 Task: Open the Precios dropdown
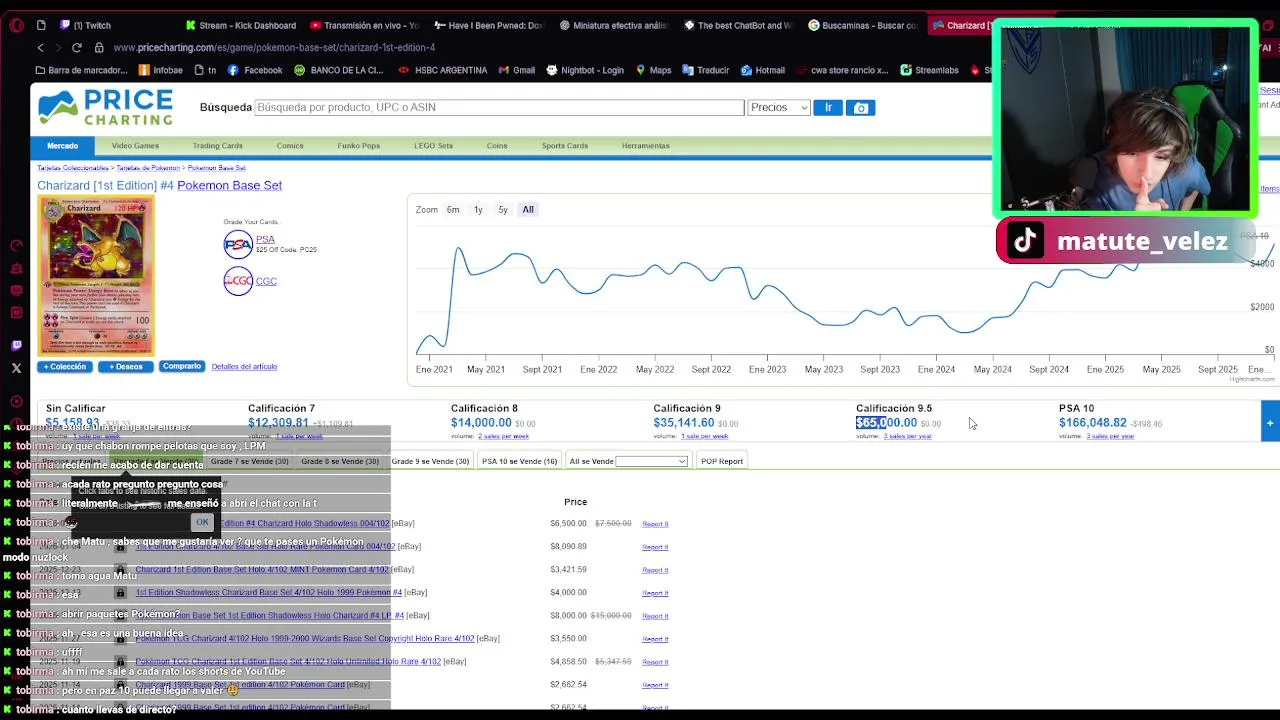(x=778, y=107)
